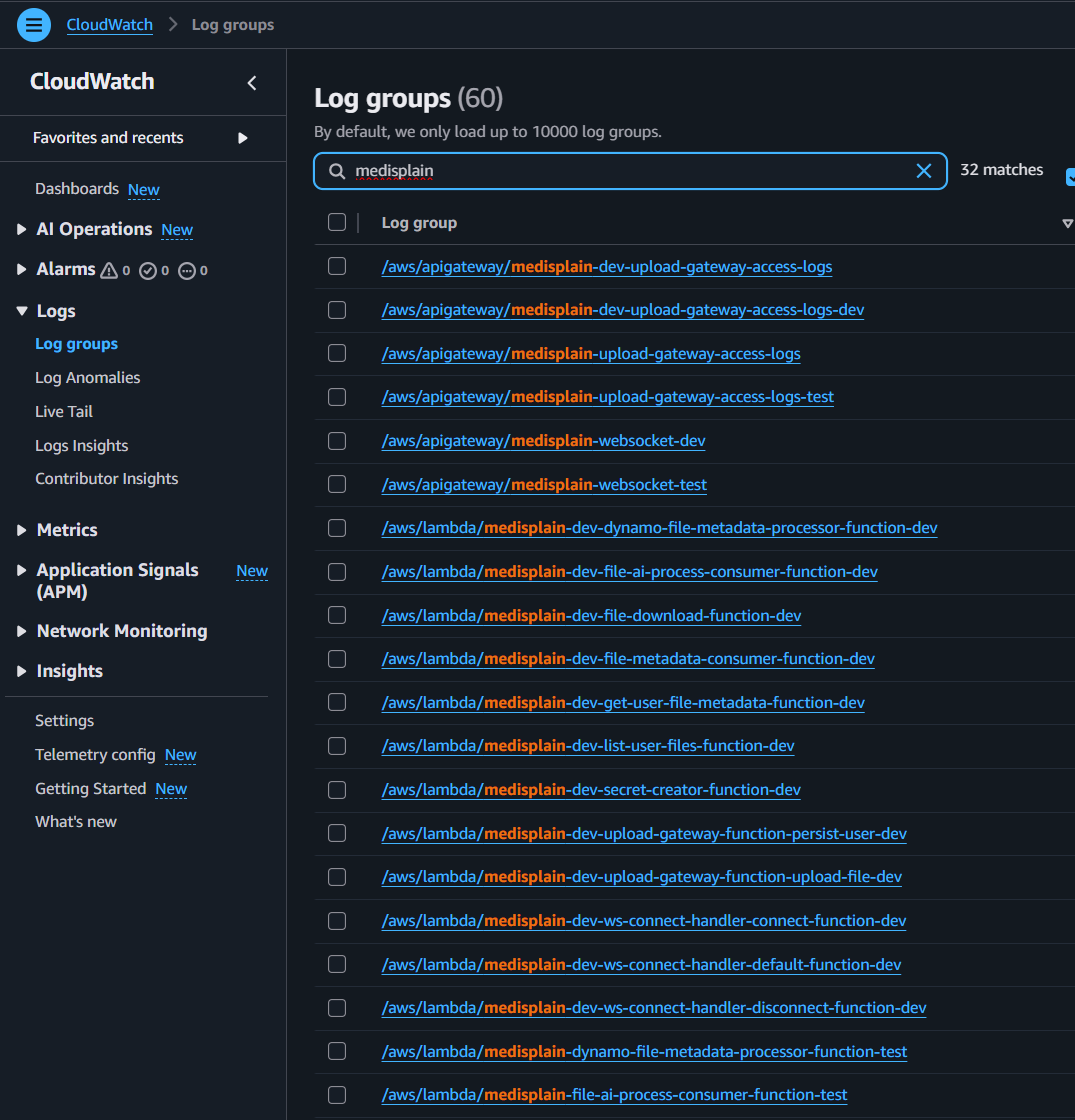Viewport: 1075px width, 1120px height.
Task: Open dev-file-metadata-consumer-function-dev log group
Action: point(628,659)
